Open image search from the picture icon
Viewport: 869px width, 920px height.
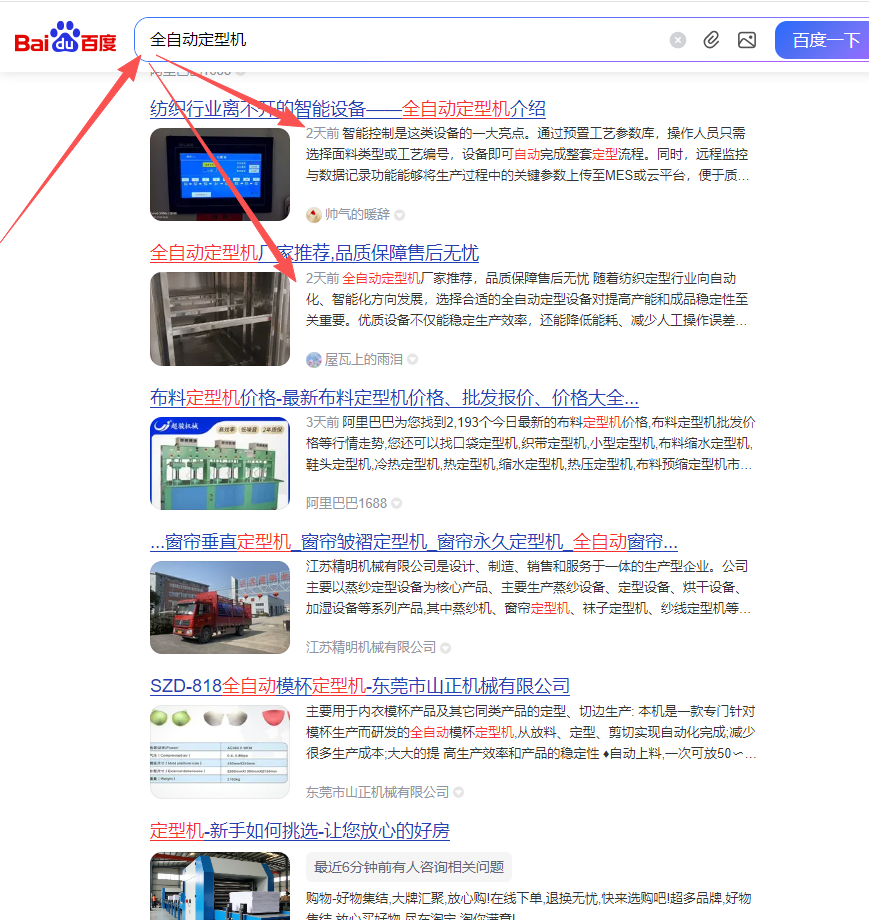coord(746,40)
